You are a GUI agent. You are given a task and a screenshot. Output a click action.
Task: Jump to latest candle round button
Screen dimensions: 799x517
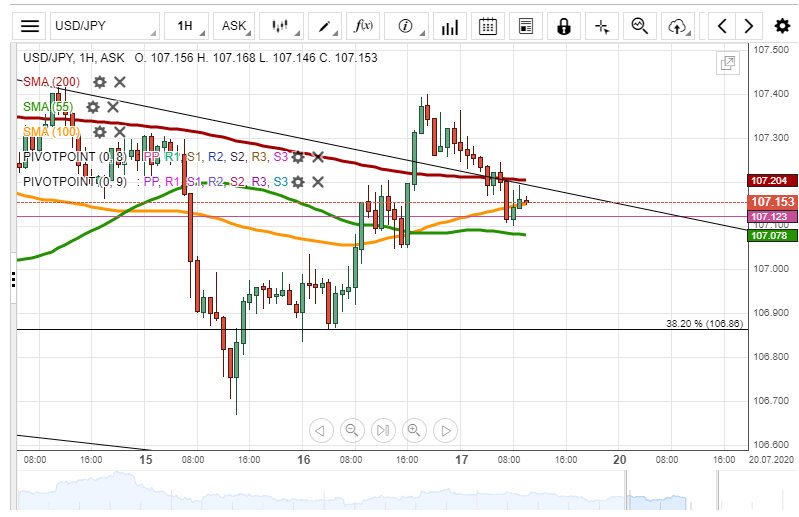383,431
